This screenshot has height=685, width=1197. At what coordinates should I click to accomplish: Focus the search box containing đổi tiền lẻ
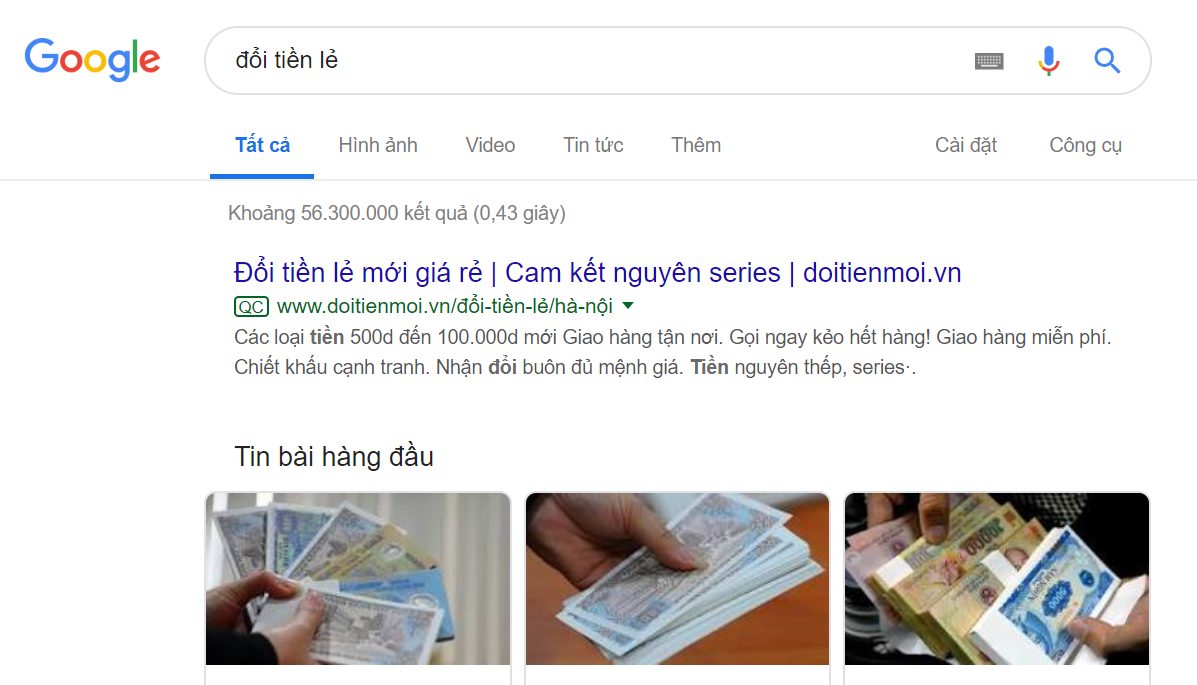click(x=588, y=60)
